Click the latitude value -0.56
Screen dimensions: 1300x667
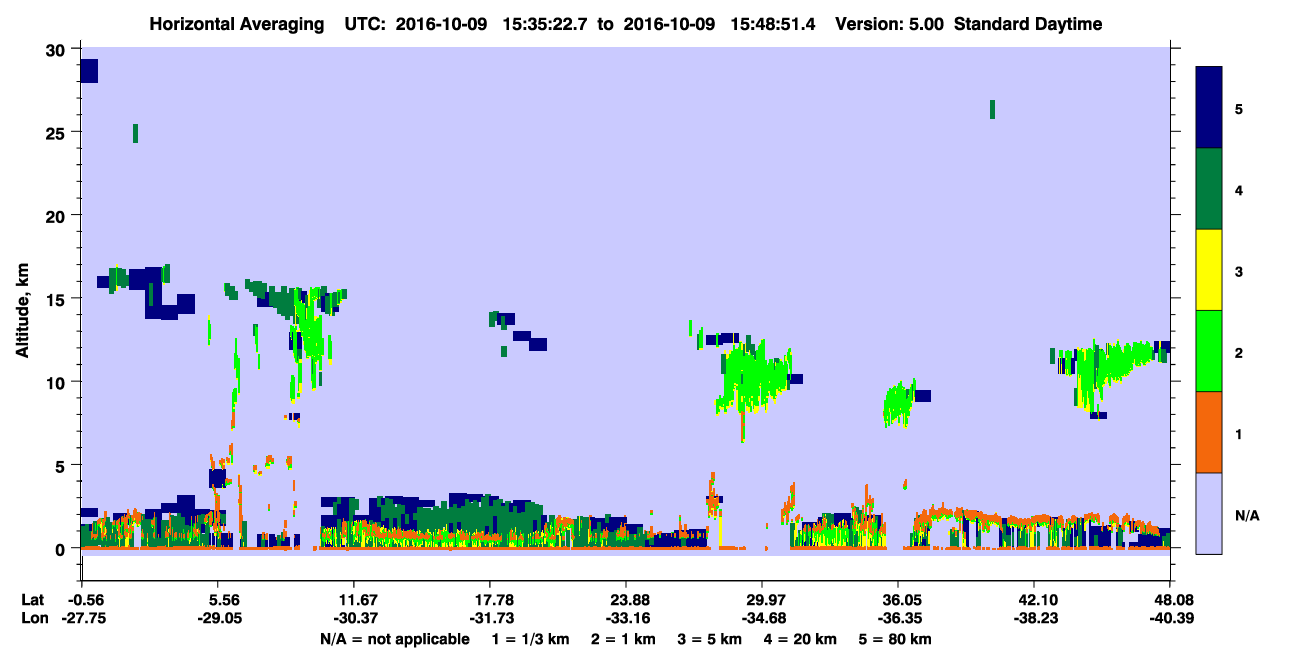point(81,599)
